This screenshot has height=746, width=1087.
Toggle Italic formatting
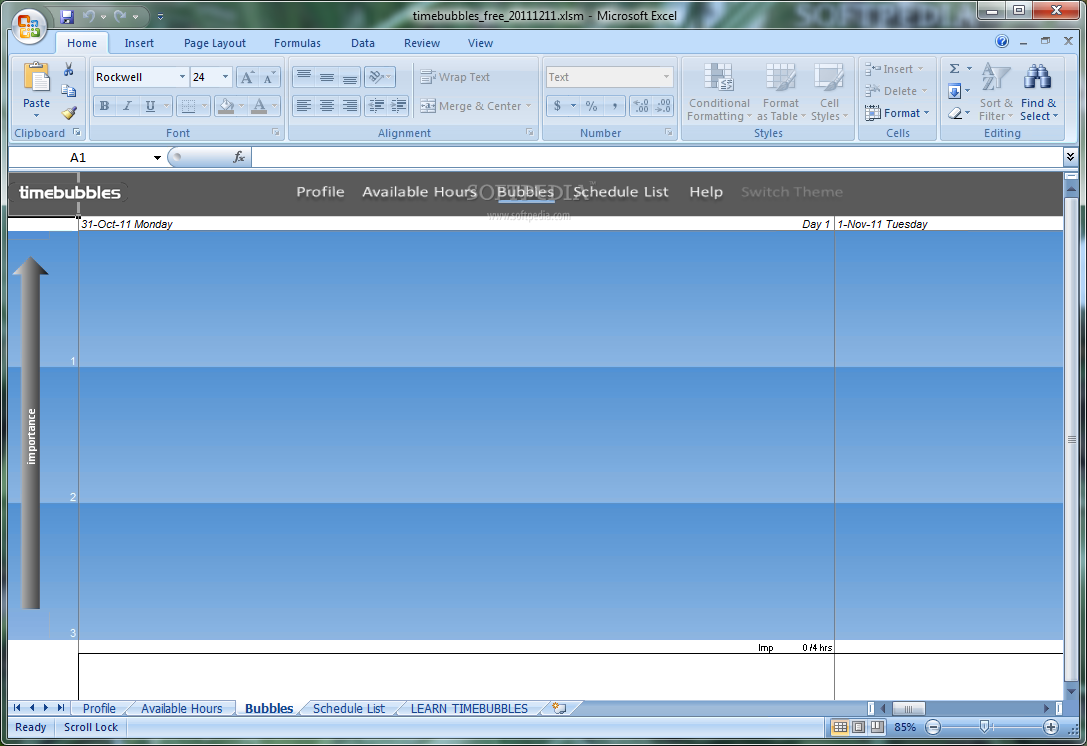(127, 106)
